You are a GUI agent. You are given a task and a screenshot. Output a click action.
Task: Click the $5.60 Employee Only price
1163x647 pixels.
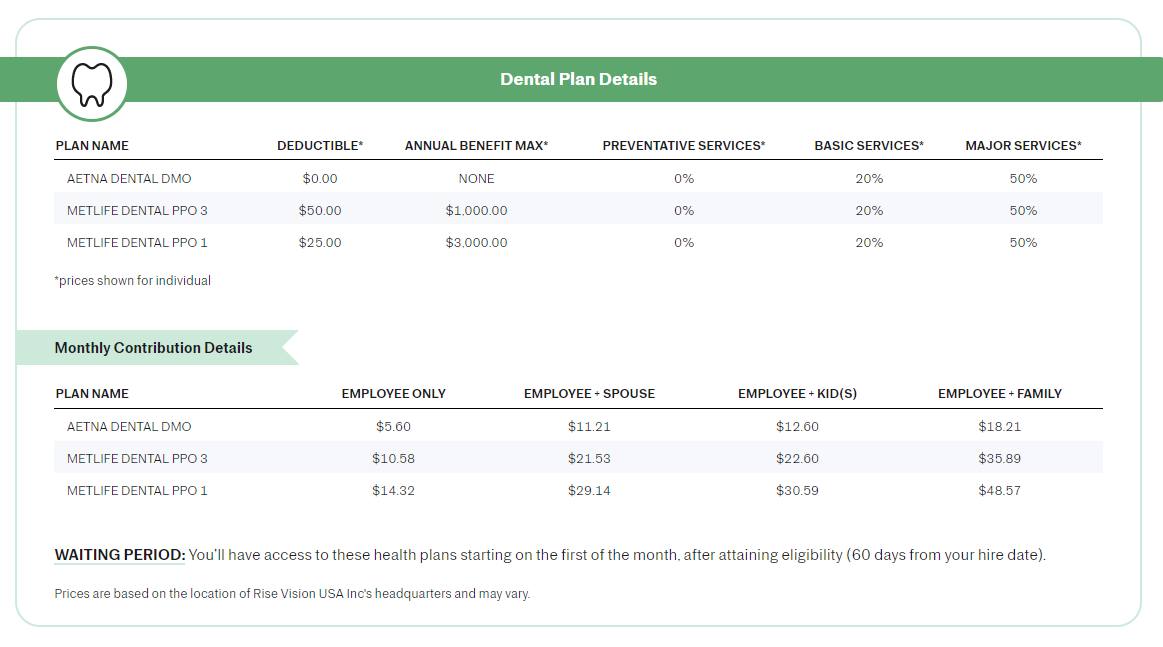click(393, 426)
